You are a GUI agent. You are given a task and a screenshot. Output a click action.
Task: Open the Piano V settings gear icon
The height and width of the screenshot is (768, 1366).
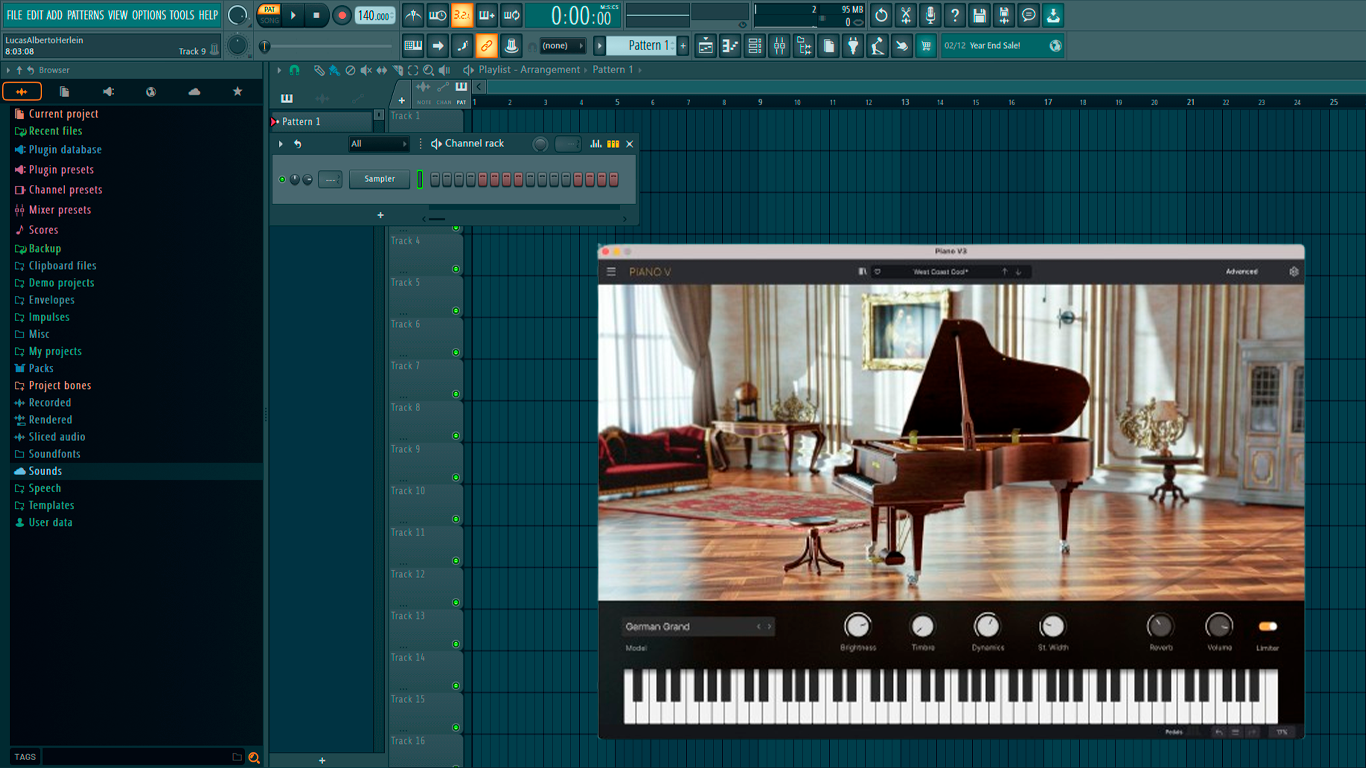pyautogui.click(x=1293, y=272)
